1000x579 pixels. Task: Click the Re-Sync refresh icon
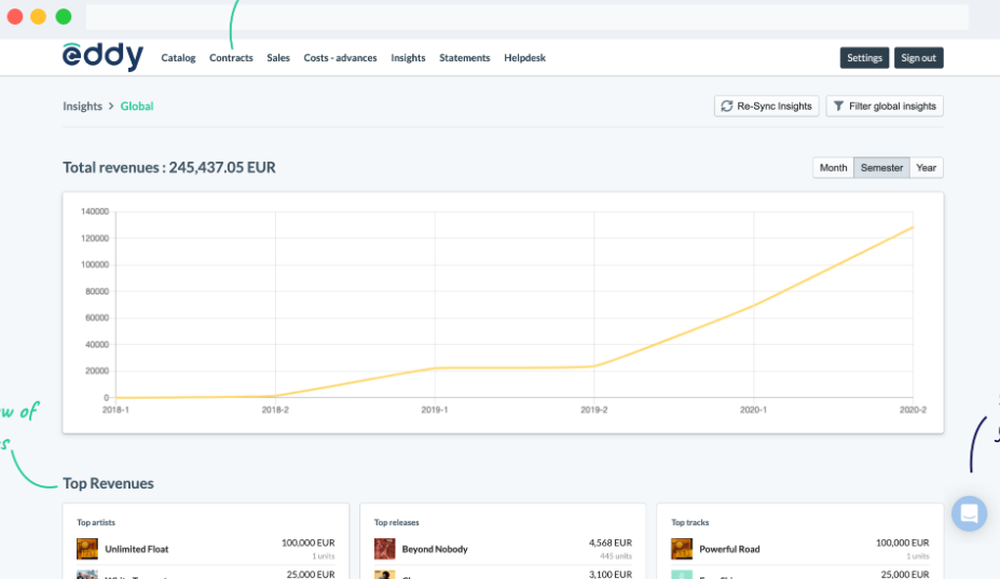[x=726, y=106]
